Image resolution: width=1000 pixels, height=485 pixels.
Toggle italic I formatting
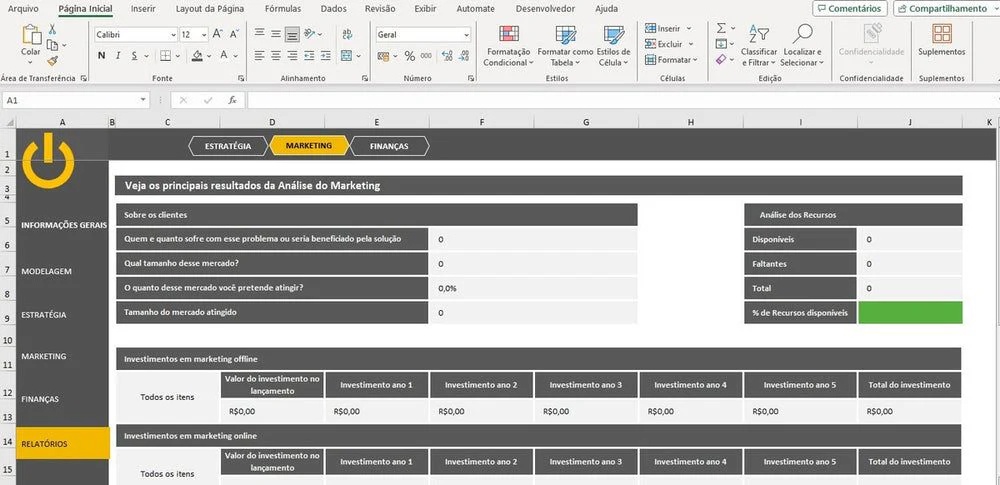tap(118, 56)
